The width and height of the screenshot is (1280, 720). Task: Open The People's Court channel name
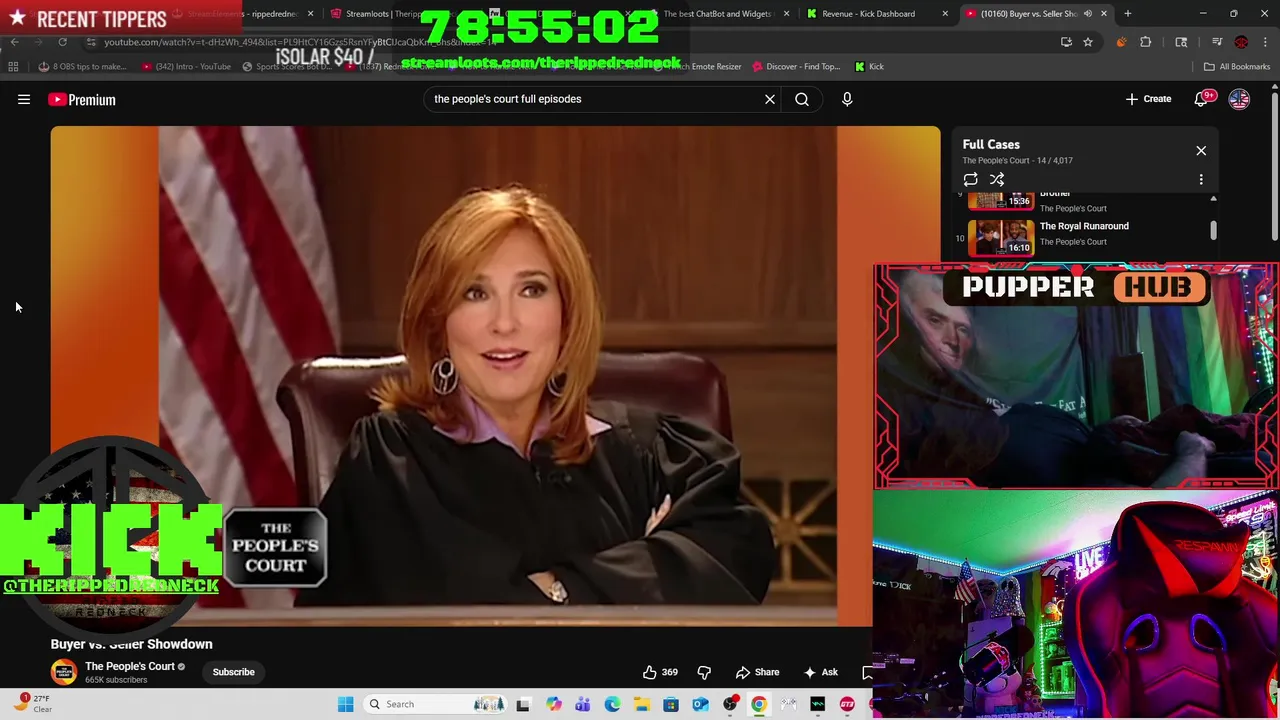pos(130,666)
